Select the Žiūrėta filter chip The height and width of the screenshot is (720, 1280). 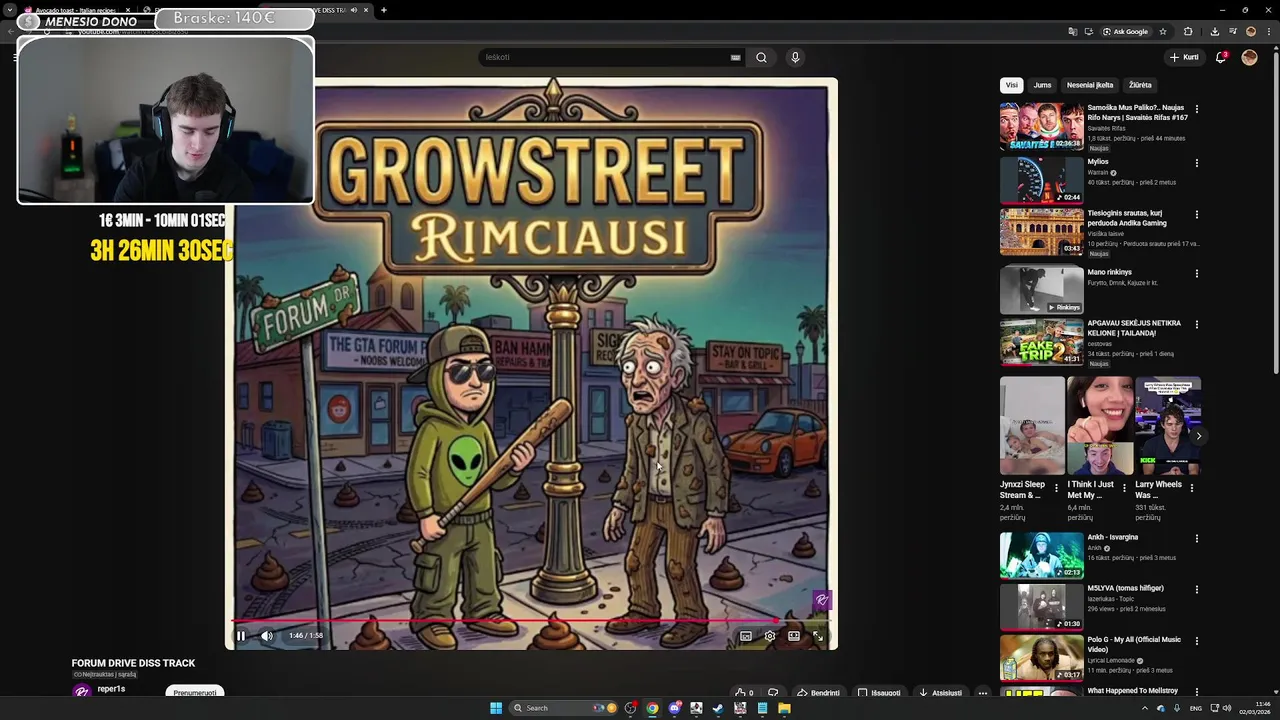(1140, 85)
